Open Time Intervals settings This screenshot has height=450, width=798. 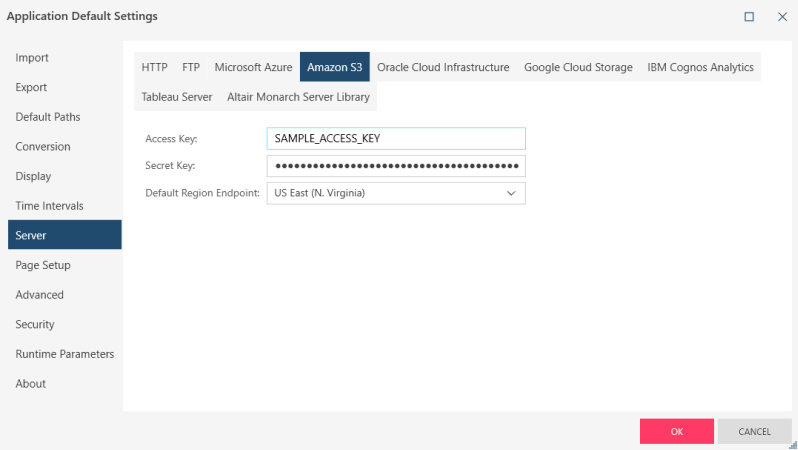pyautogui.click(x=49, y=206)
